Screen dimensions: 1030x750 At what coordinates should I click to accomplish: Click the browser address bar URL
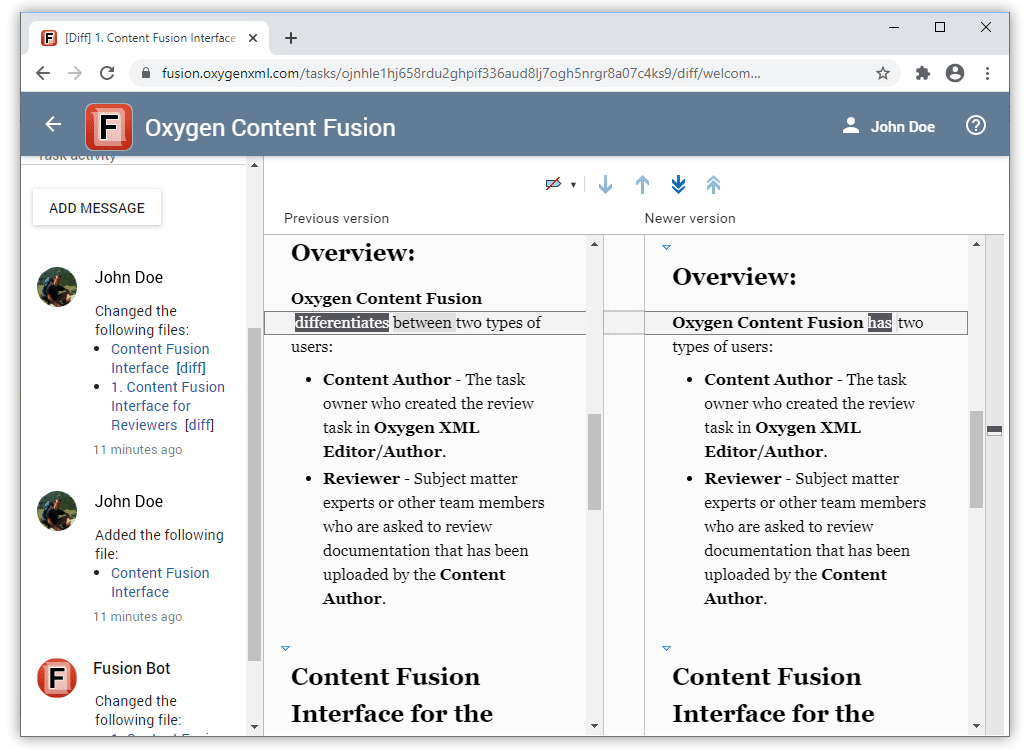[461, 73]
